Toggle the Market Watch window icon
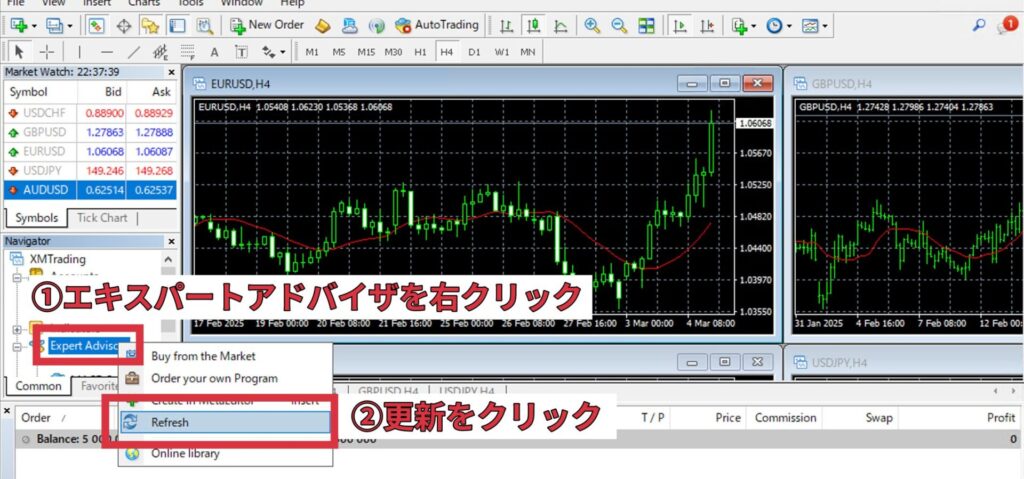Image resolution: width=1024 pixels, height=479 pixels. [97, 25]
